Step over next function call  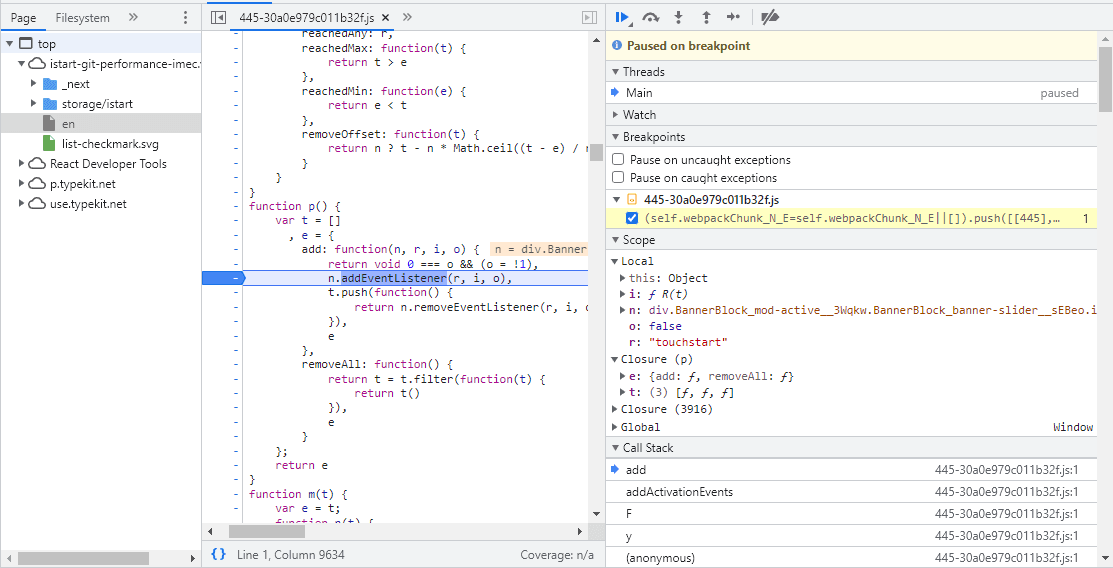(650, 17)
